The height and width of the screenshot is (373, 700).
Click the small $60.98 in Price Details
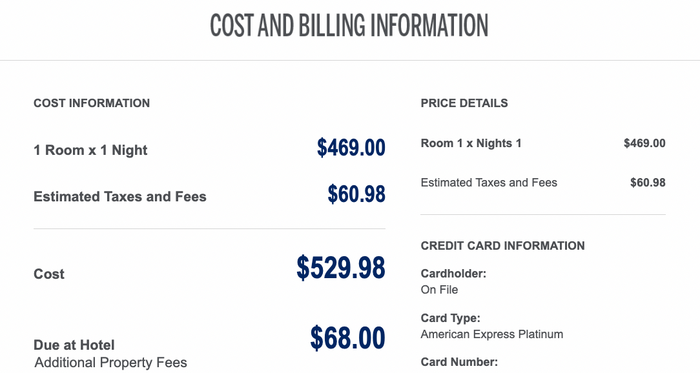coord(648,182)
